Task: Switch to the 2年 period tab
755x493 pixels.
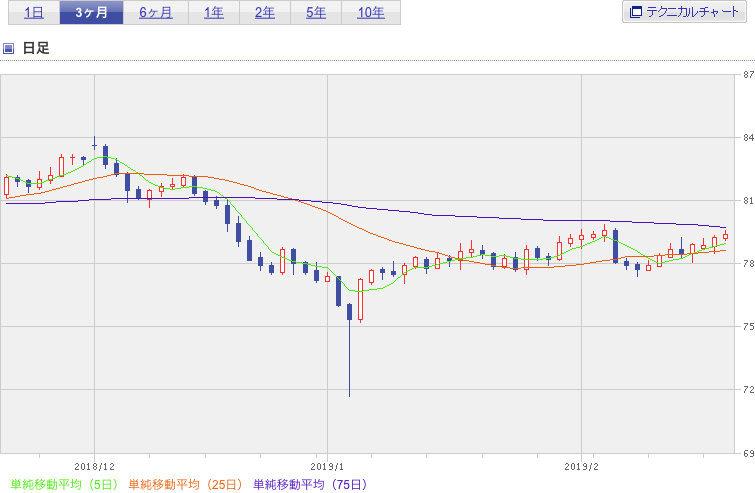Action: [265, 13]
